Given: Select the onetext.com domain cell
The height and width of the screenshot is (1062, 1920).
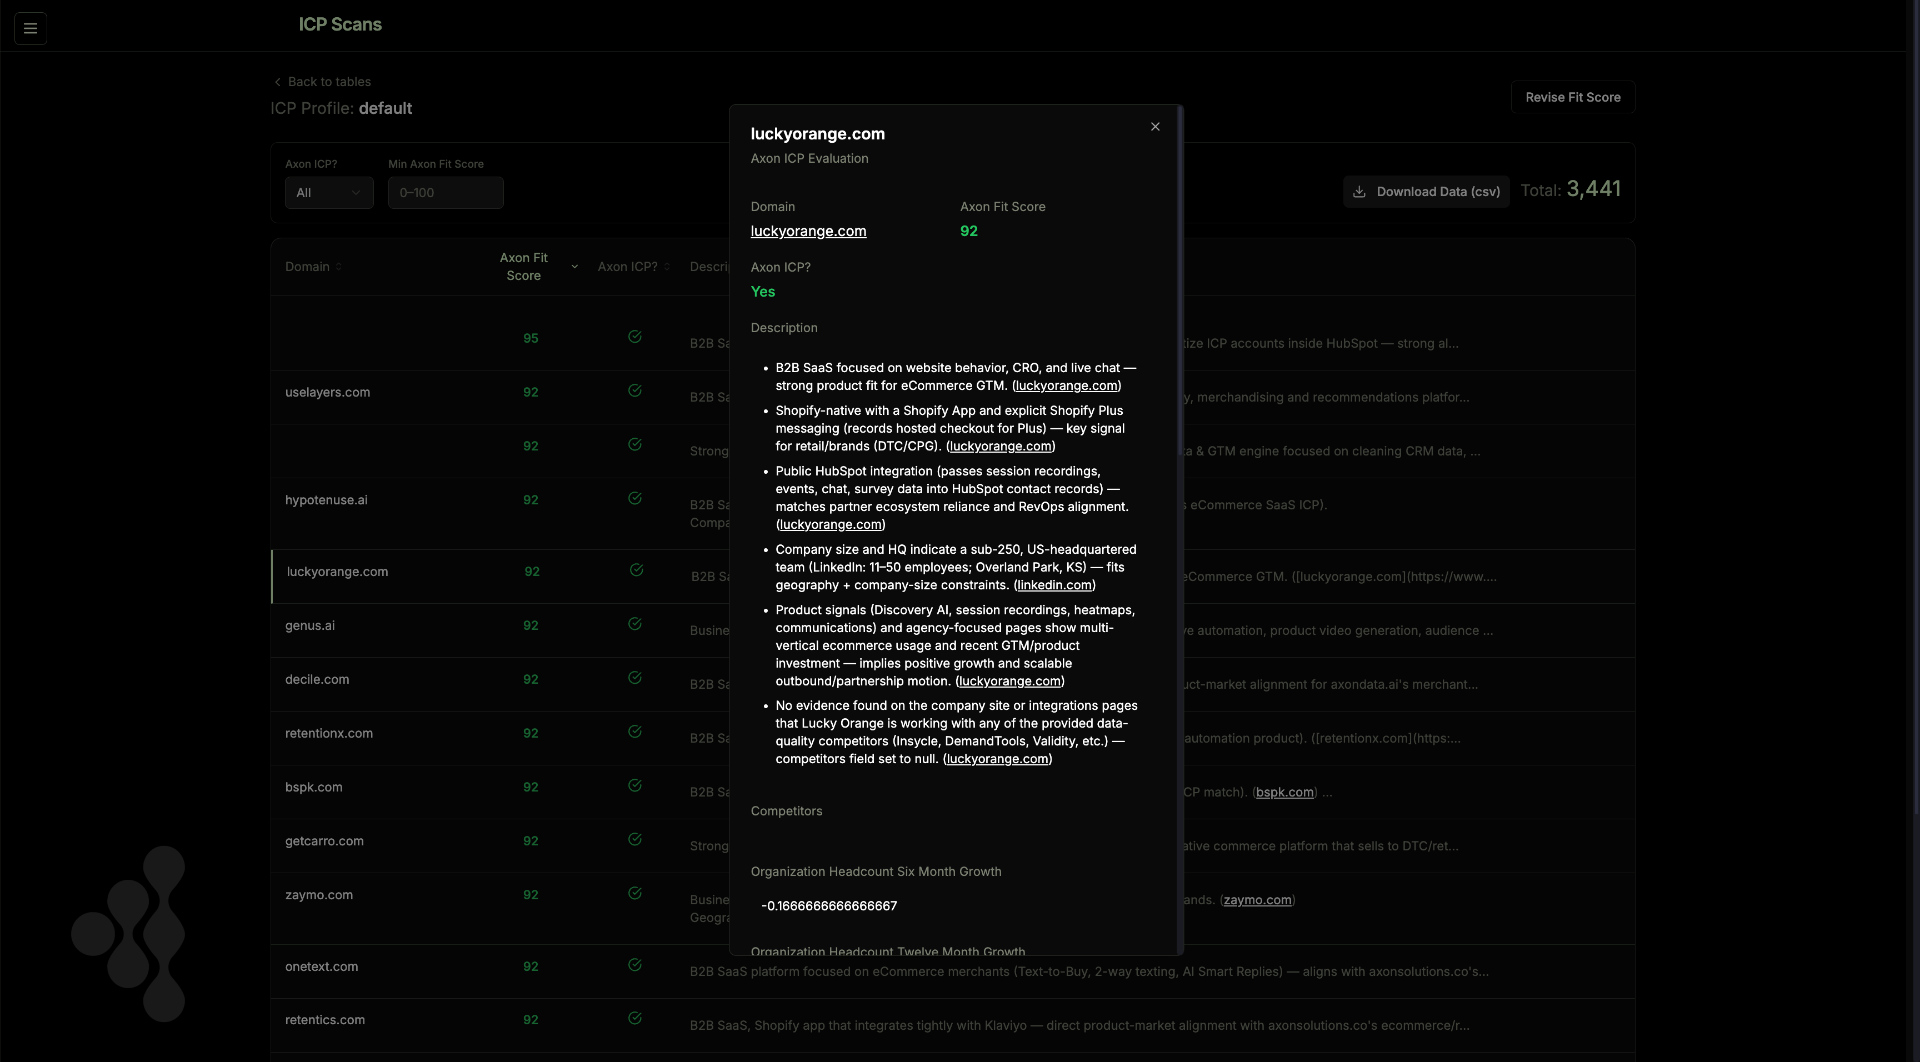Looking at the screenshot, I should tap(321, 967).
